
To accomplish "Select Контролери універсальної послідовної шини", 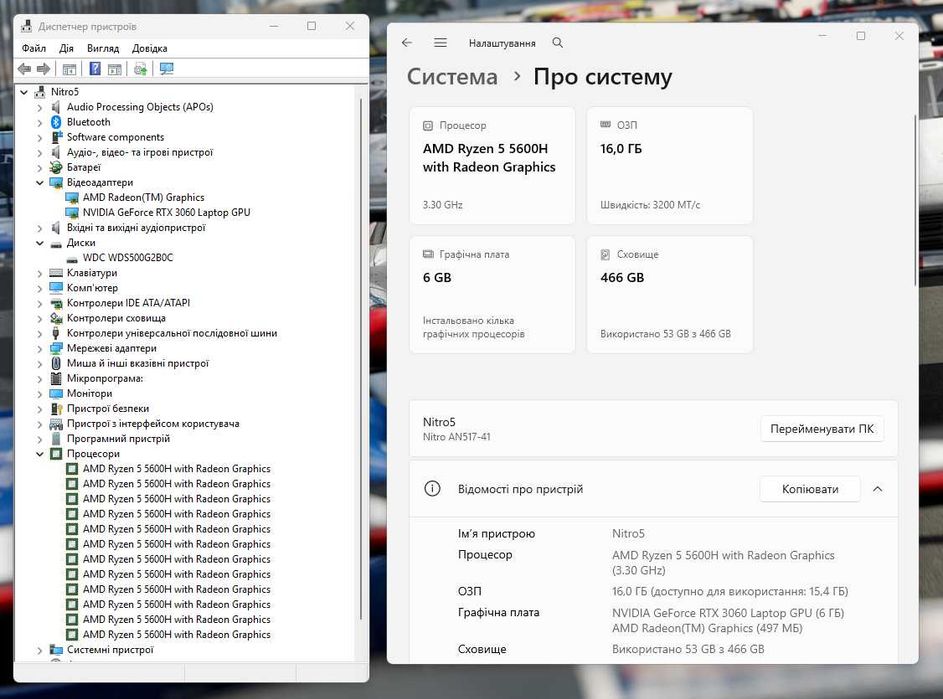I will pos(172,333).
